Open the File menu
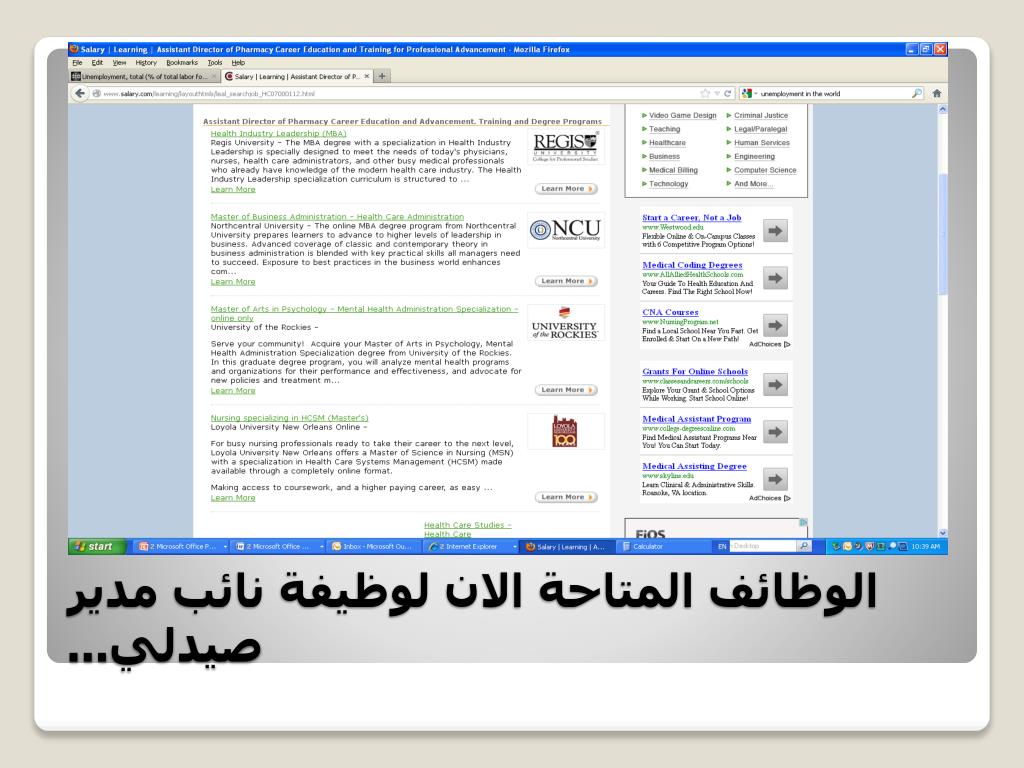This screenshot has width=1024, height=768. [77, 63]
